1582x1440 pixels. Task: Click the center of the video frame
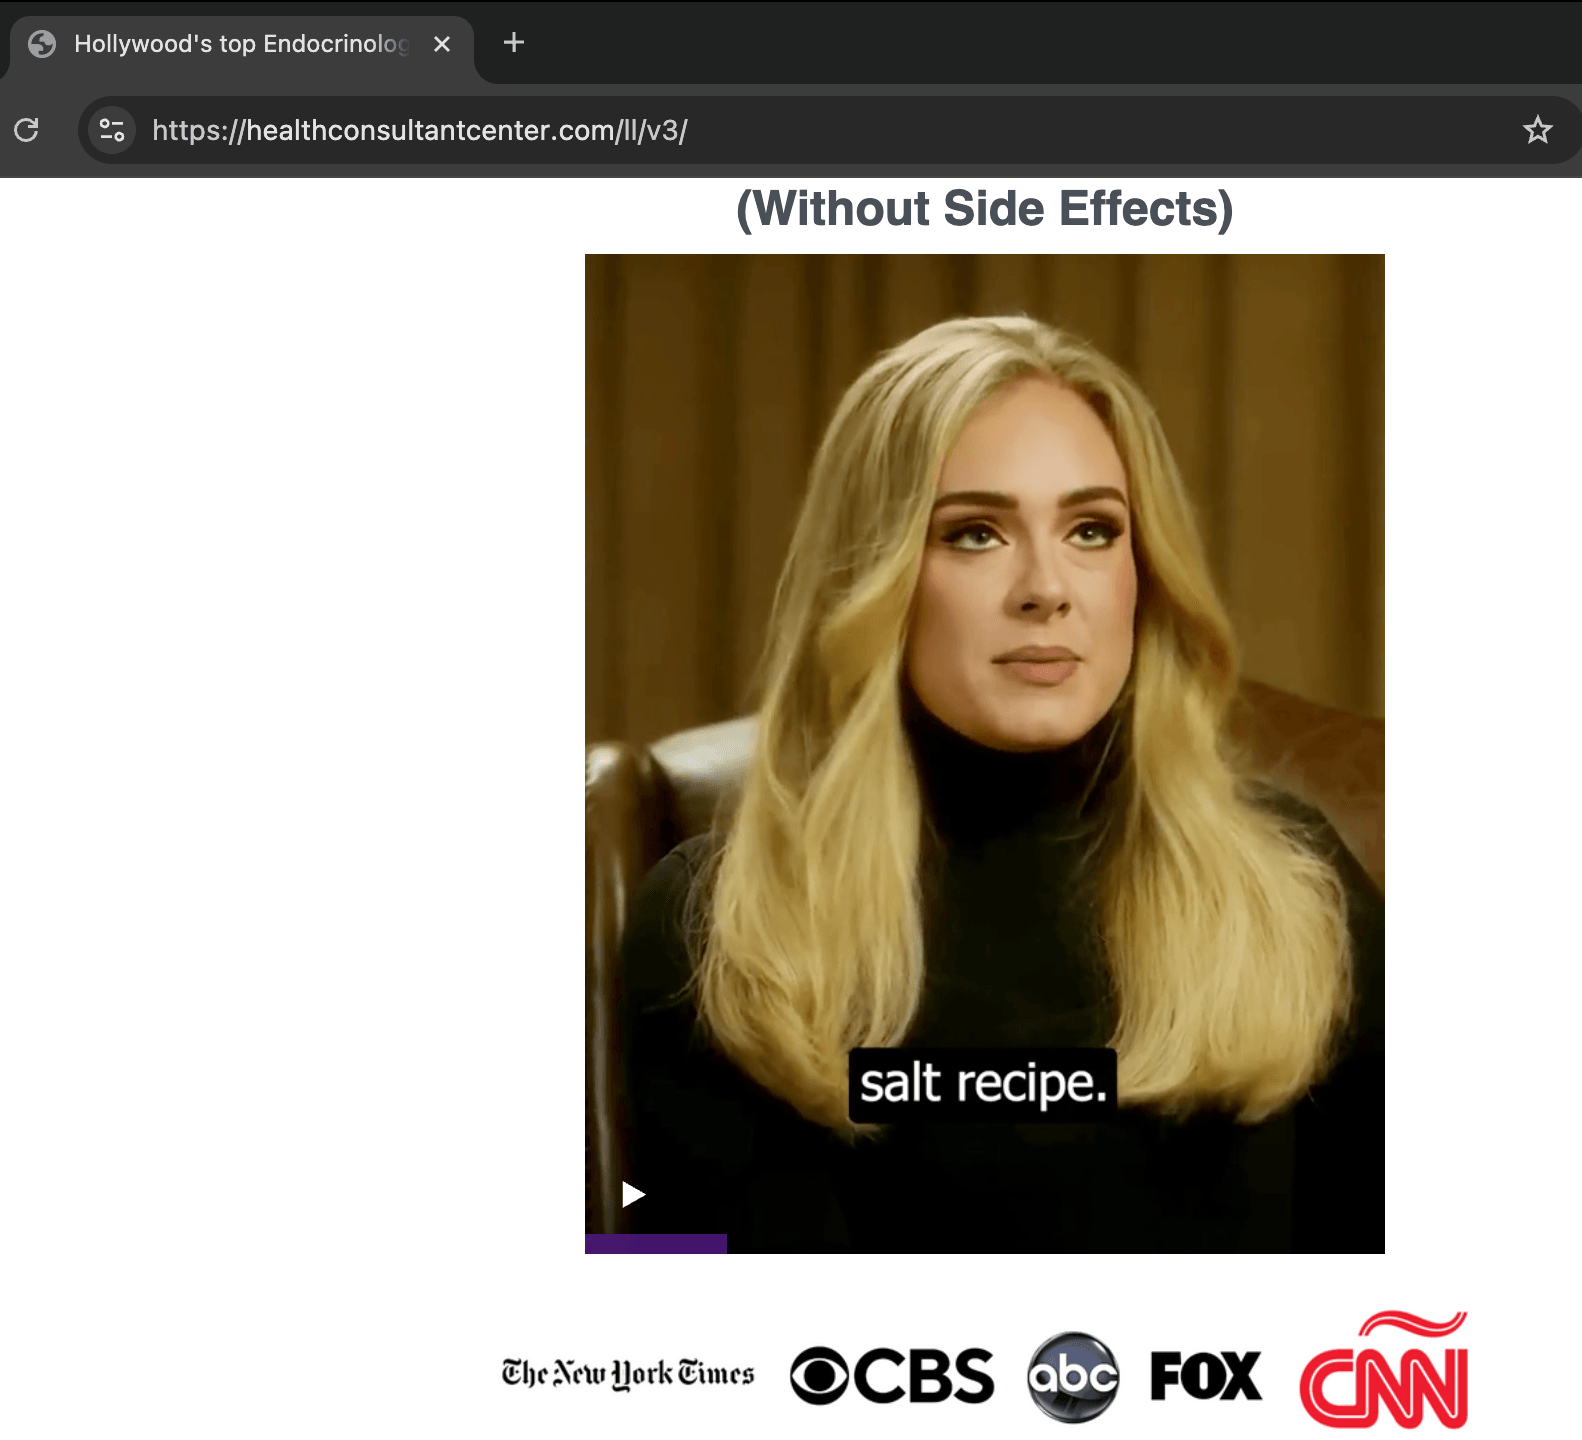click(984, 753)
